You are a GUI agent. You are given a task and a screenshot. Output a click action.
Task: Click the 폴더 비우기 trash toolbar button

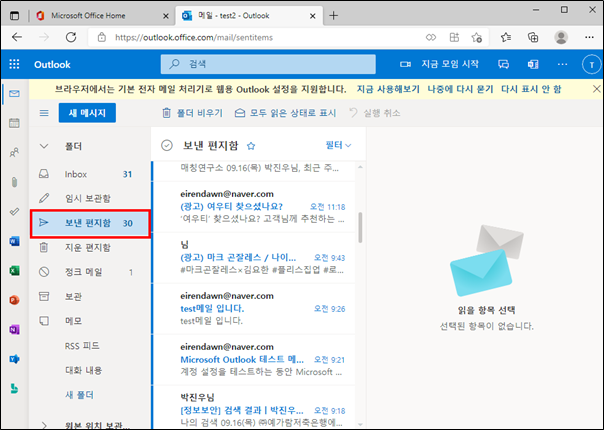click(192, 113)
